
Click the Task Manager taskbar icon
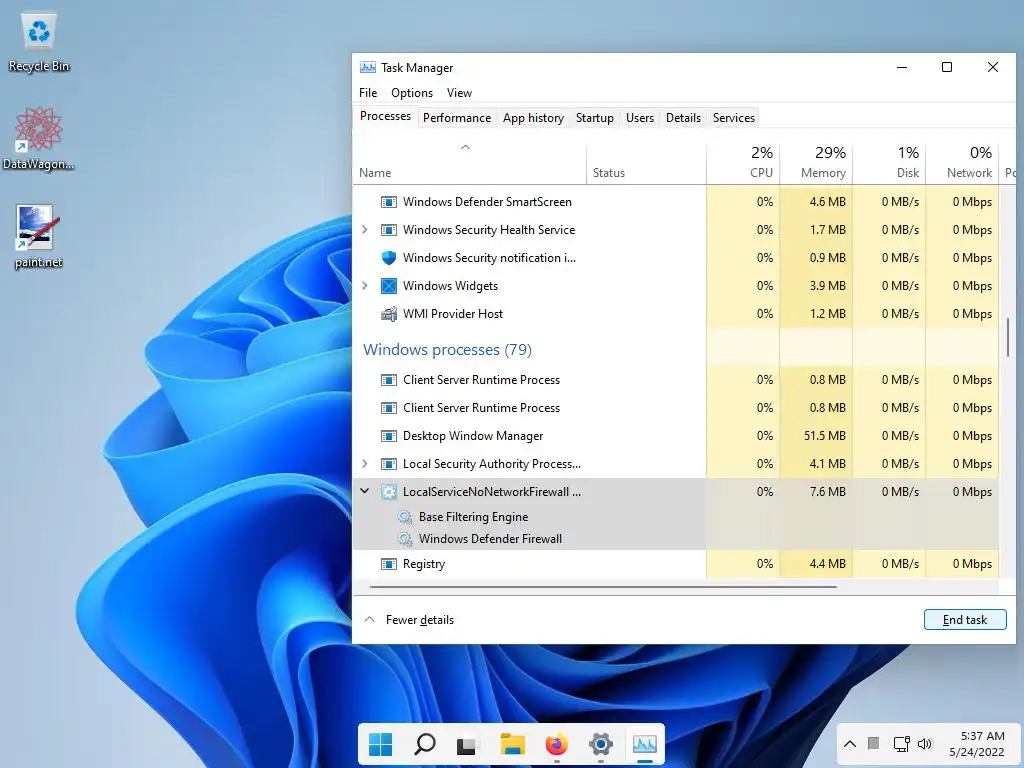click(x=645, y=744)
